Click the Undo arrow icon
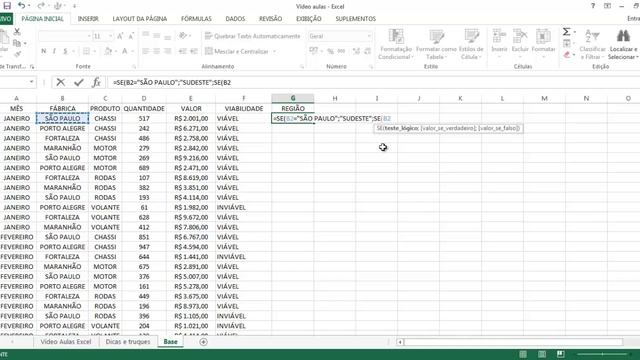The width and height of the screenshot is (640, 360). click(x=22, y=6)
